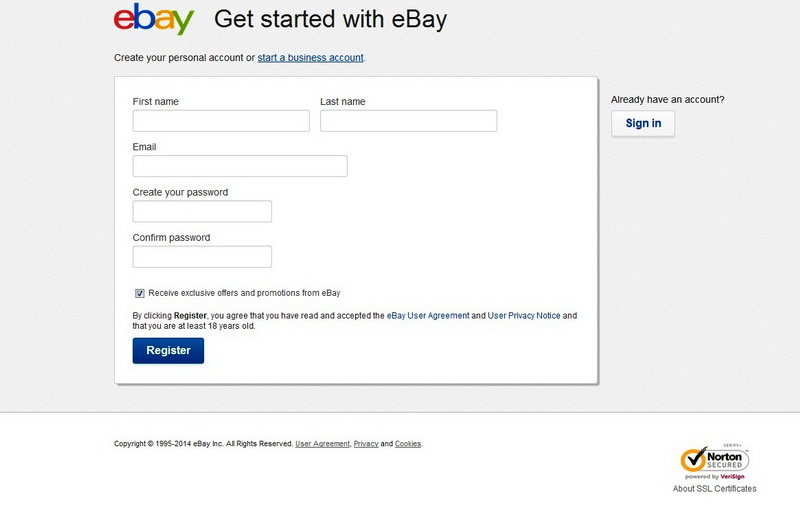Toggle the exclusive offers and promotions checkbox
800x513 pixels.
pyautogui.click(x=140, y=293)
